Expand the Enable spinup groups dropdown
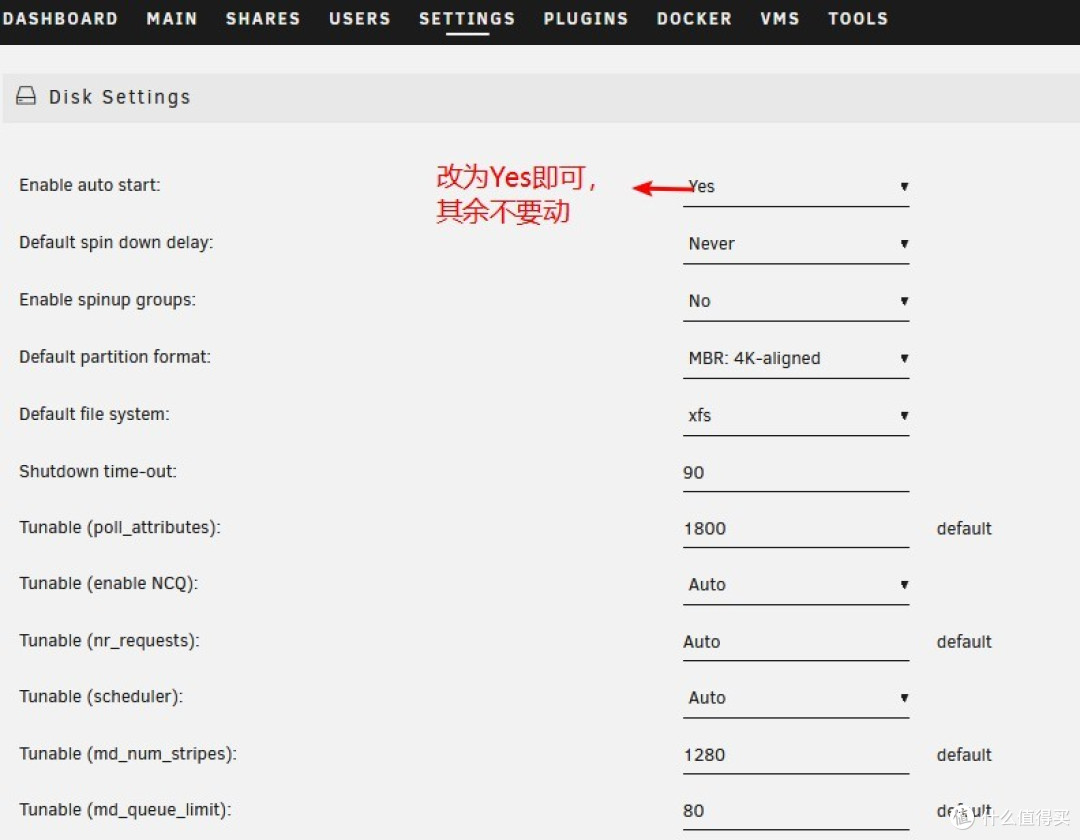Screen dimensions: 1080x840 [x=796, y=301]
